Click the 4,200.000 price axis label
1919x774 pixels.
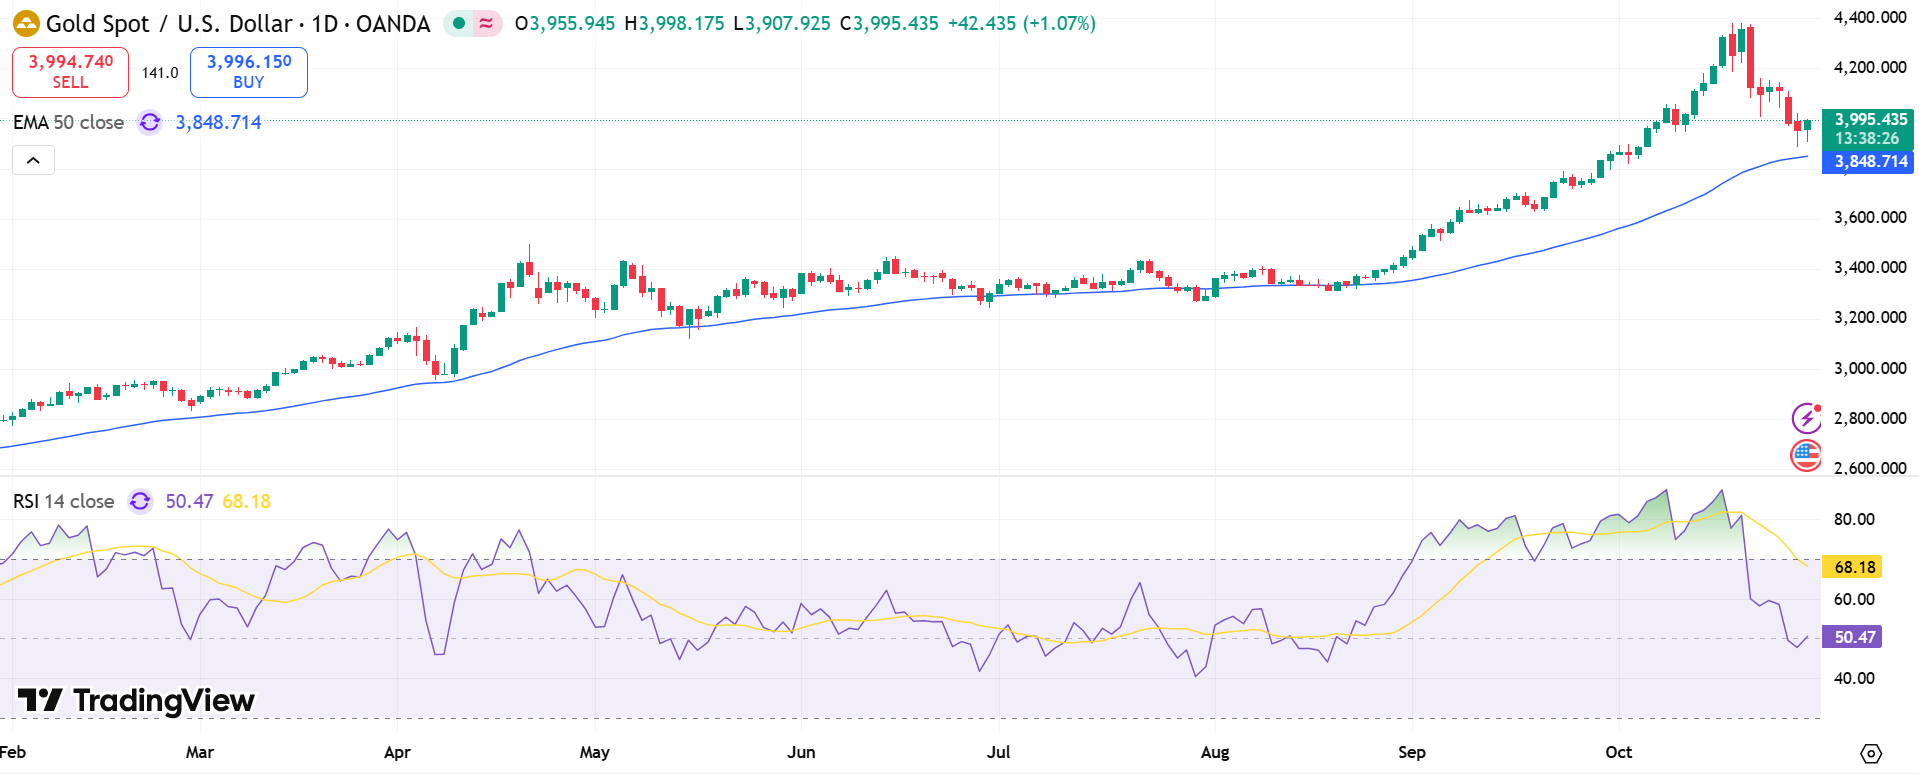[1870, 67]
